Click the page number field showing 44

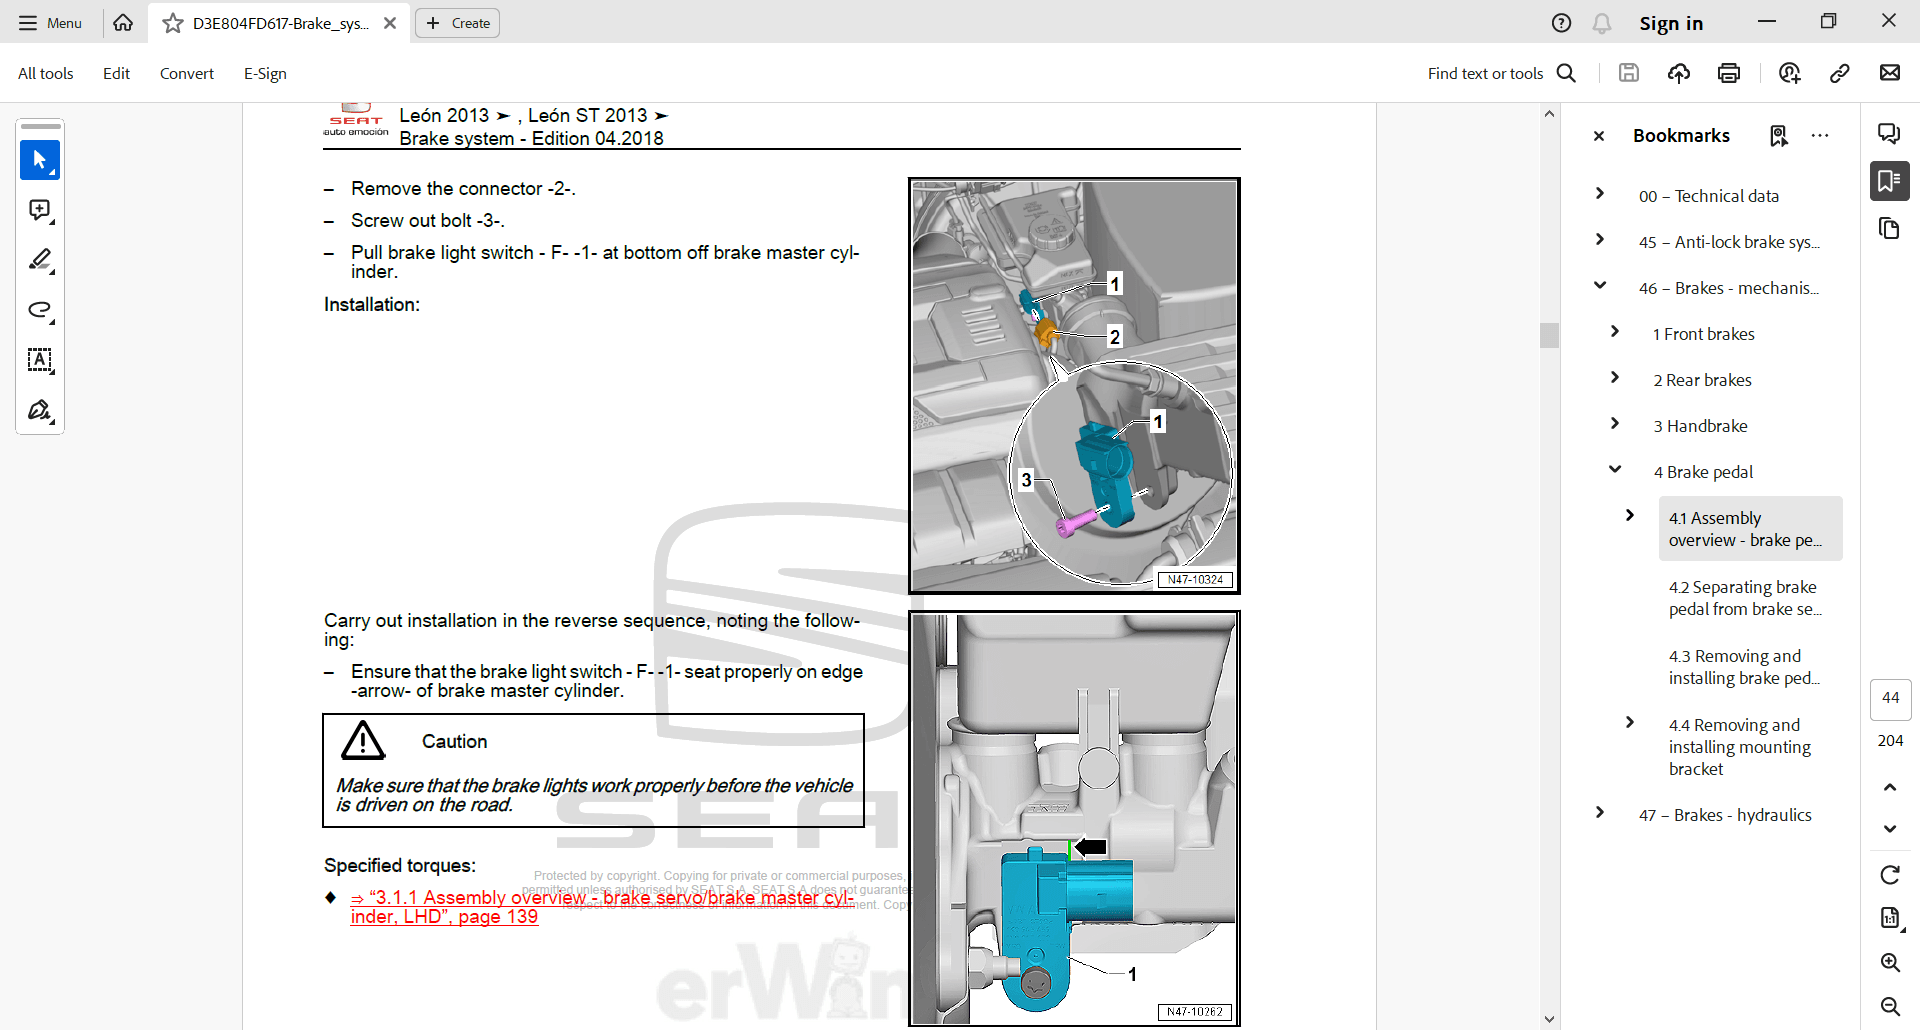[1890, 698]
